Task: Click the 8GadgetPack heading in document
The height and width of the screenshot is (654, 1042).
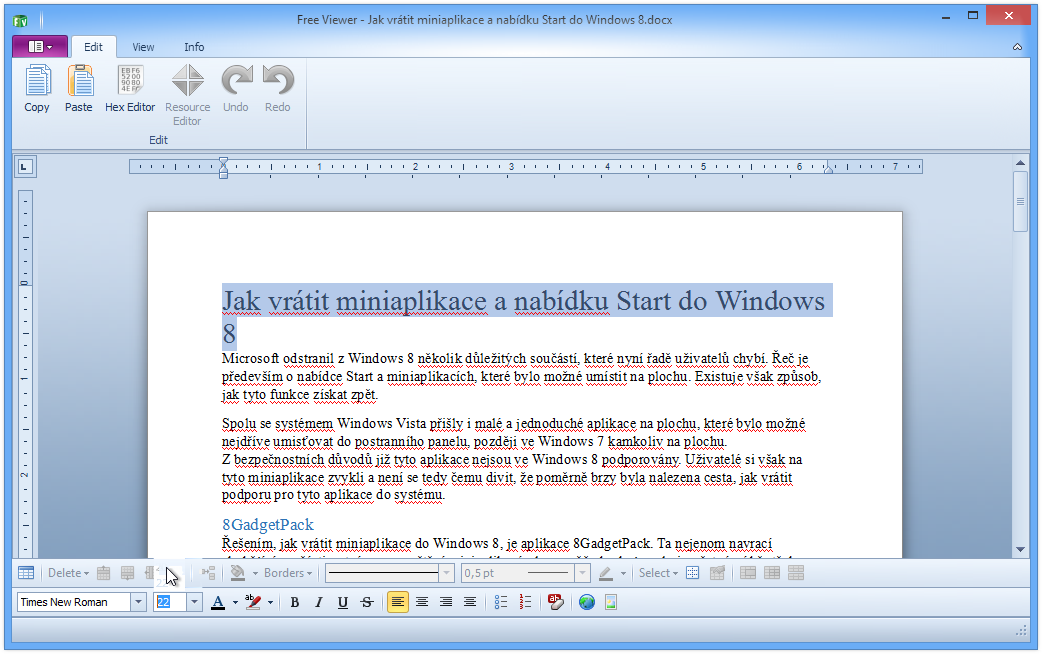Action: tap(268, 524)
